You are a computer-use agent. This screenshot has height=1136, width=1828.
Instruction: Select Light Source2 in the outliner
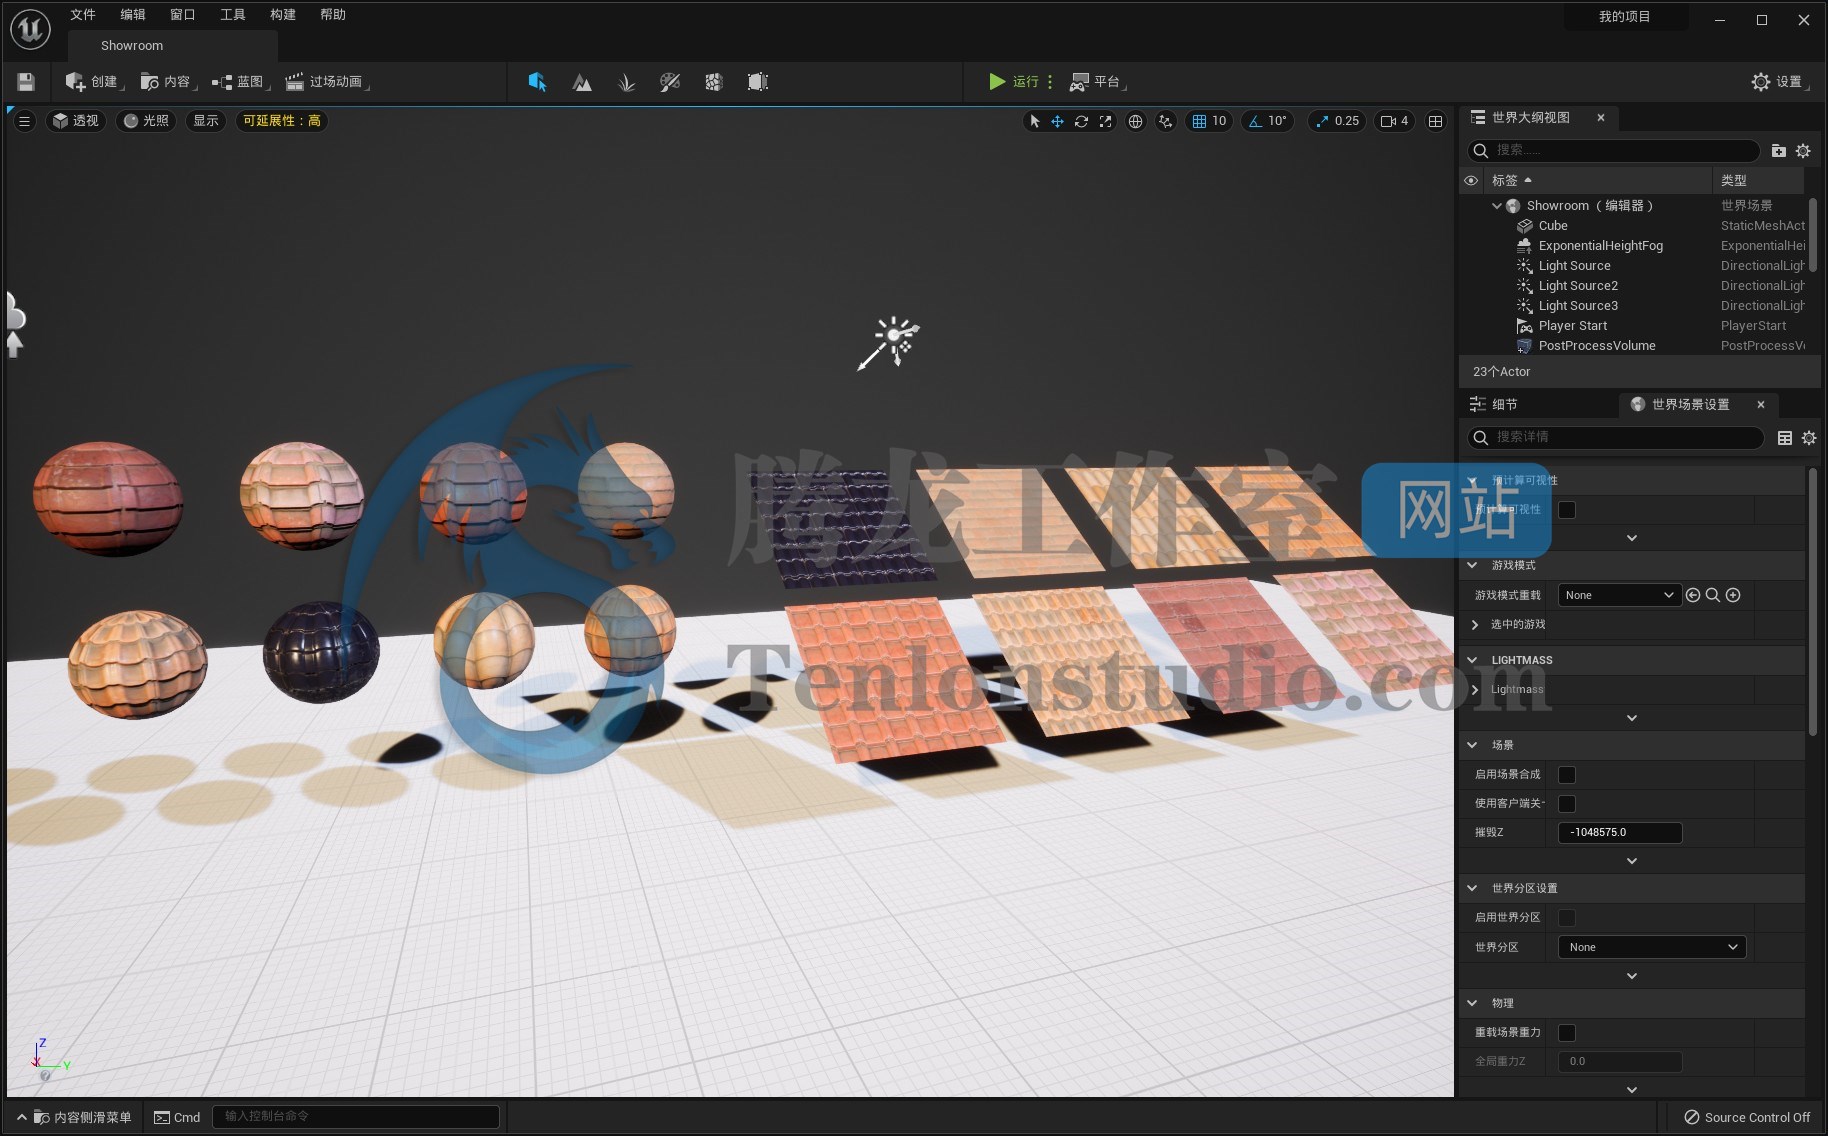coord(1577,286)
